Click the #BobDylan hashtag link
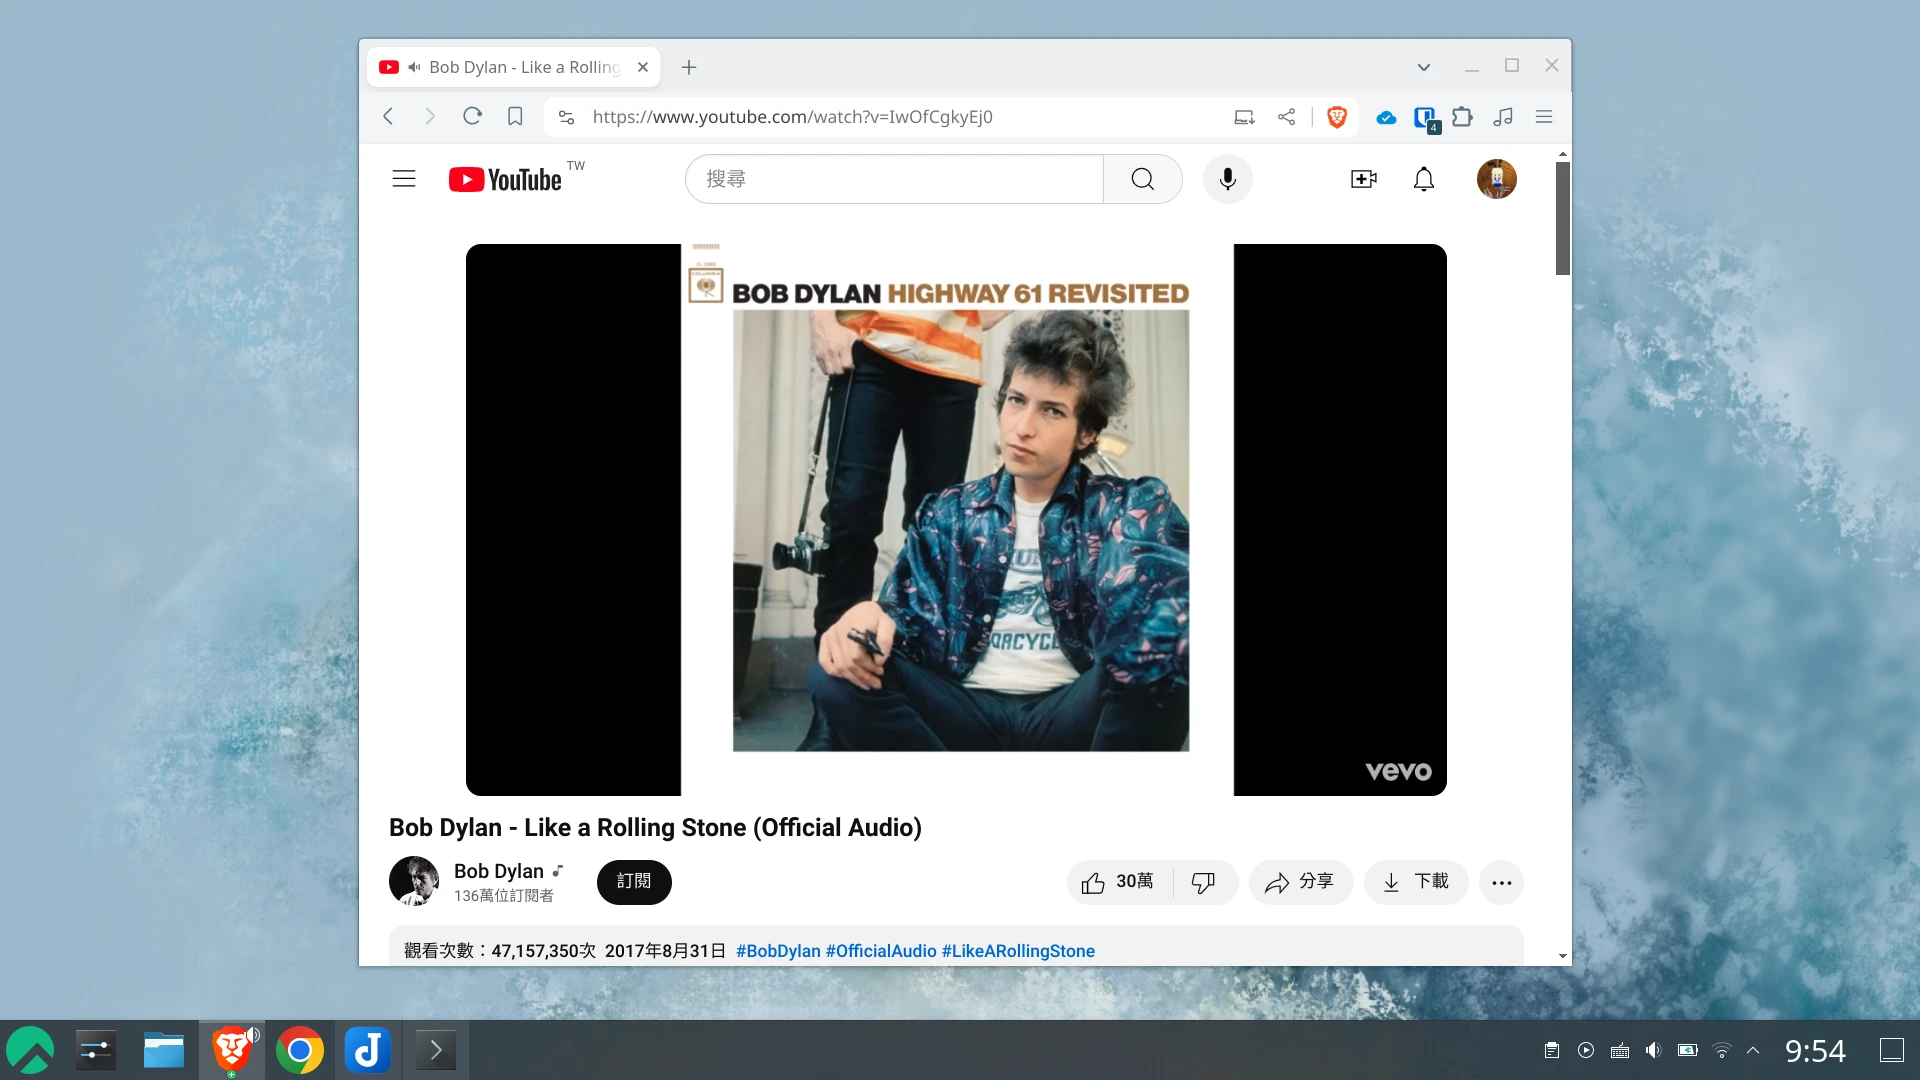Image resolution: width=1920 pixels, height=1080 pixels. click(x=778, y=951)
